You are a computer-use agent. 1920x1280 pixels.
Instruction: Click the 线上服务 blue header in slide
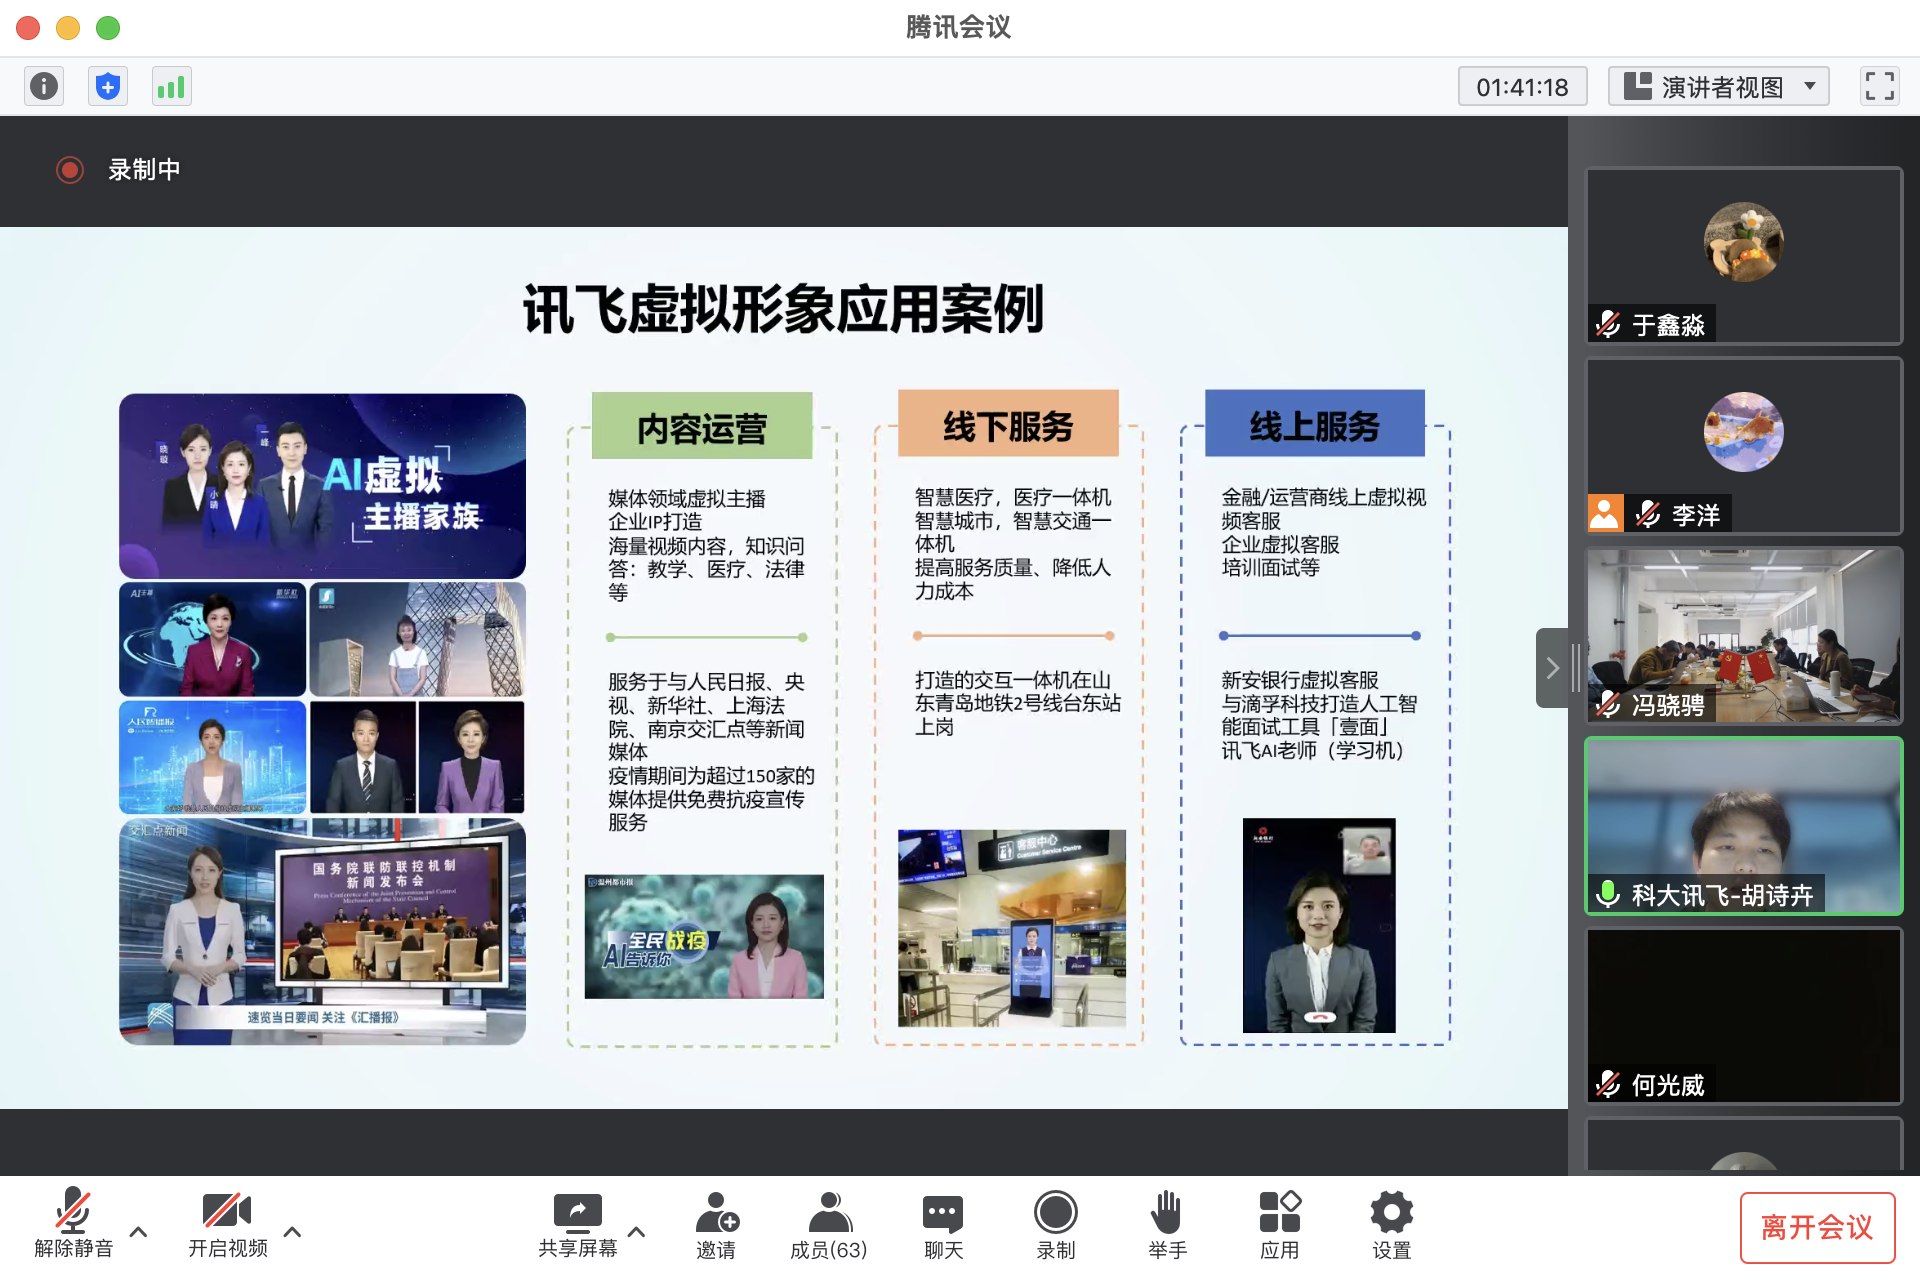point(1315,425)
